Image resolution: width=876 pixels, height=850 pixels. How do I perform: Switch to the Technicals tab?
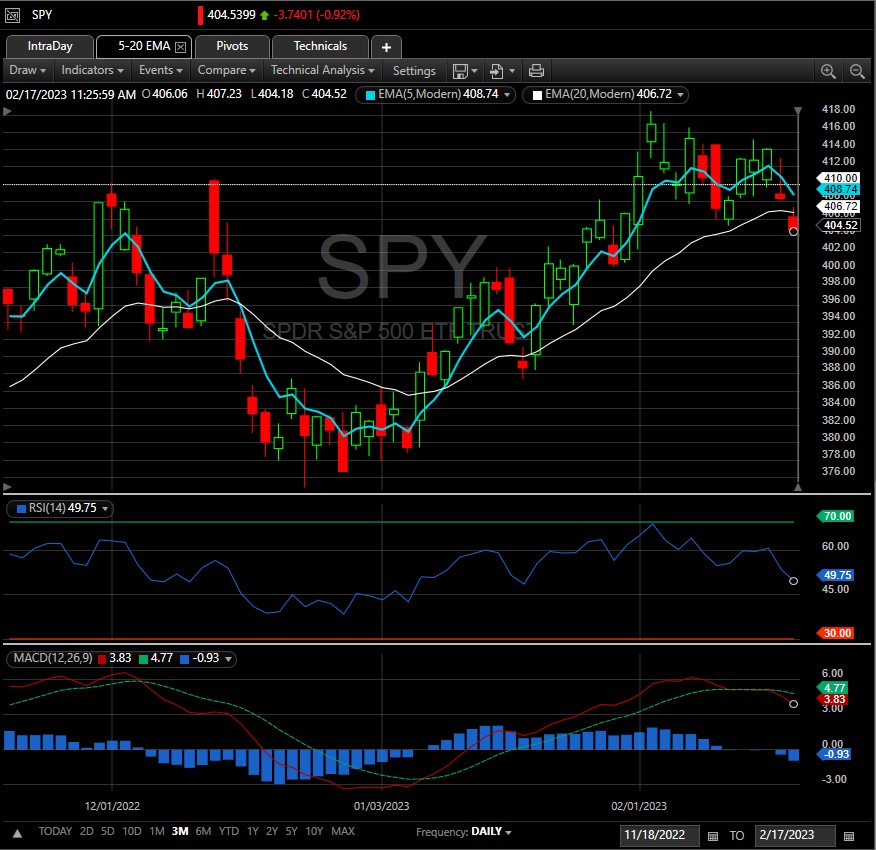pyautogui.click(x=320, y=46)
